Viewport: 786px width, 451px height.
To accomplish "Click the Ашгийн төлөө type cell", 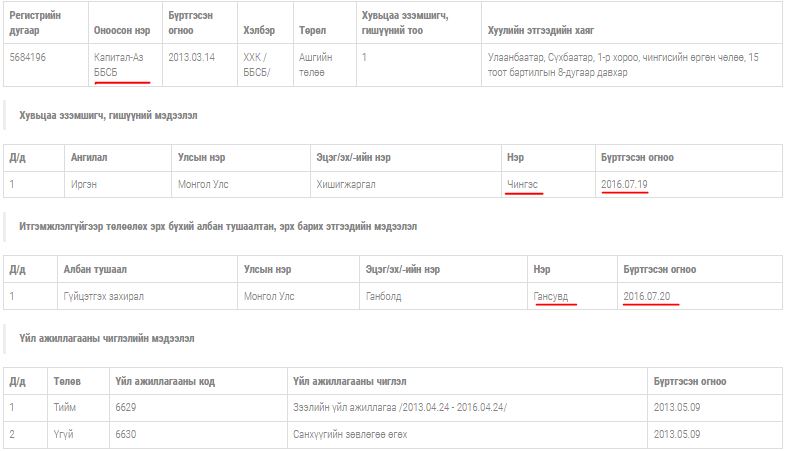I will point(317,65).
